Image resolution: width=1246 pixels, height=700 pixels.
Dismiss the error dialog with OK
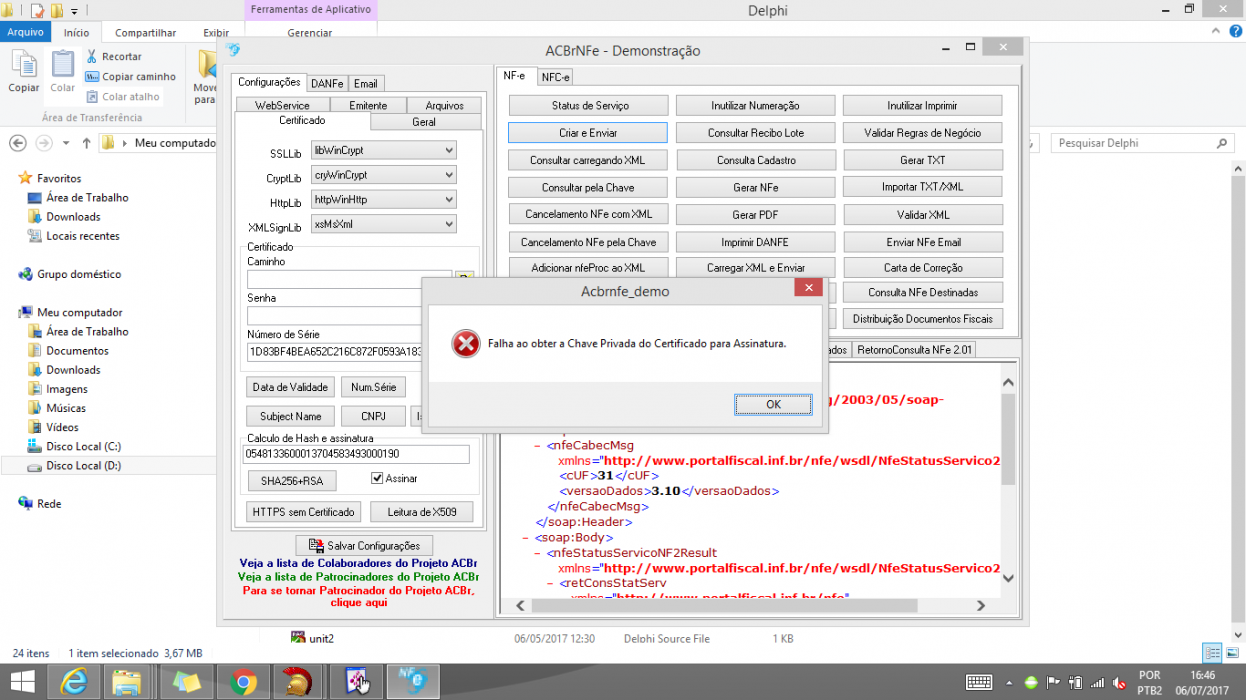pyautogui.click(x=773, y=404)
